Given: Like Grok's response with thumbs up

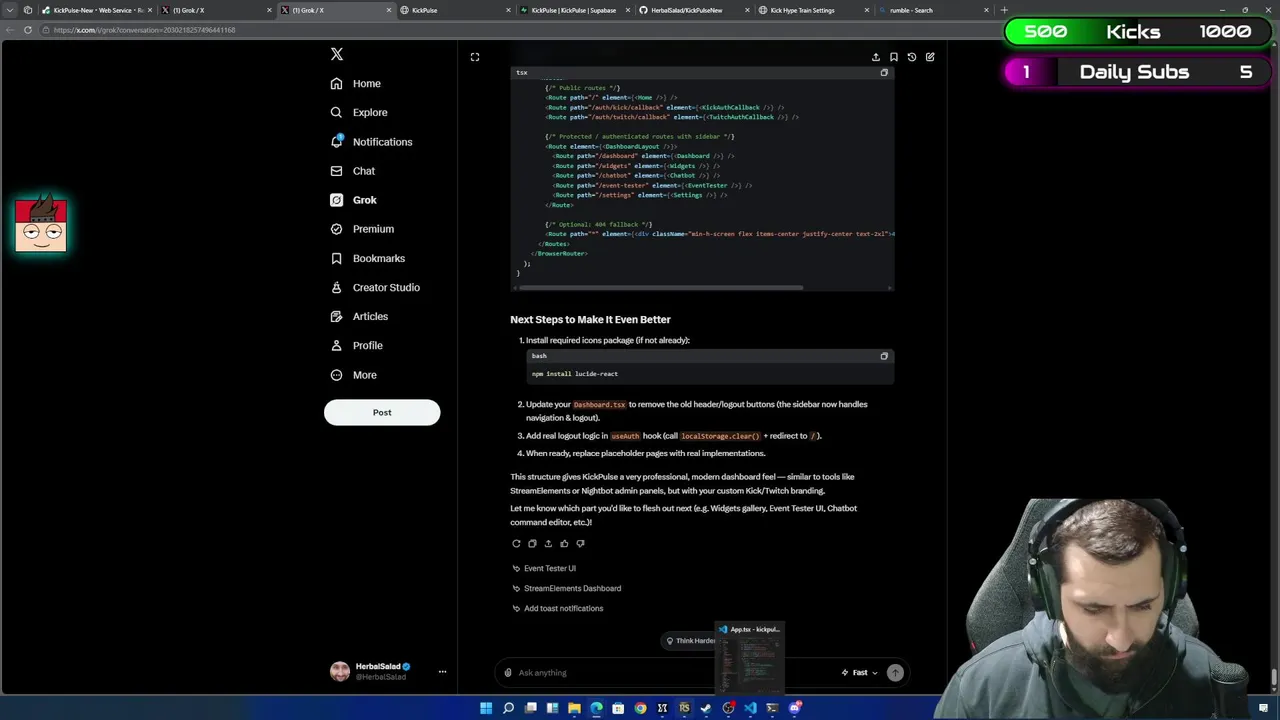Looking at the screenshot, I should coord(564,544).
